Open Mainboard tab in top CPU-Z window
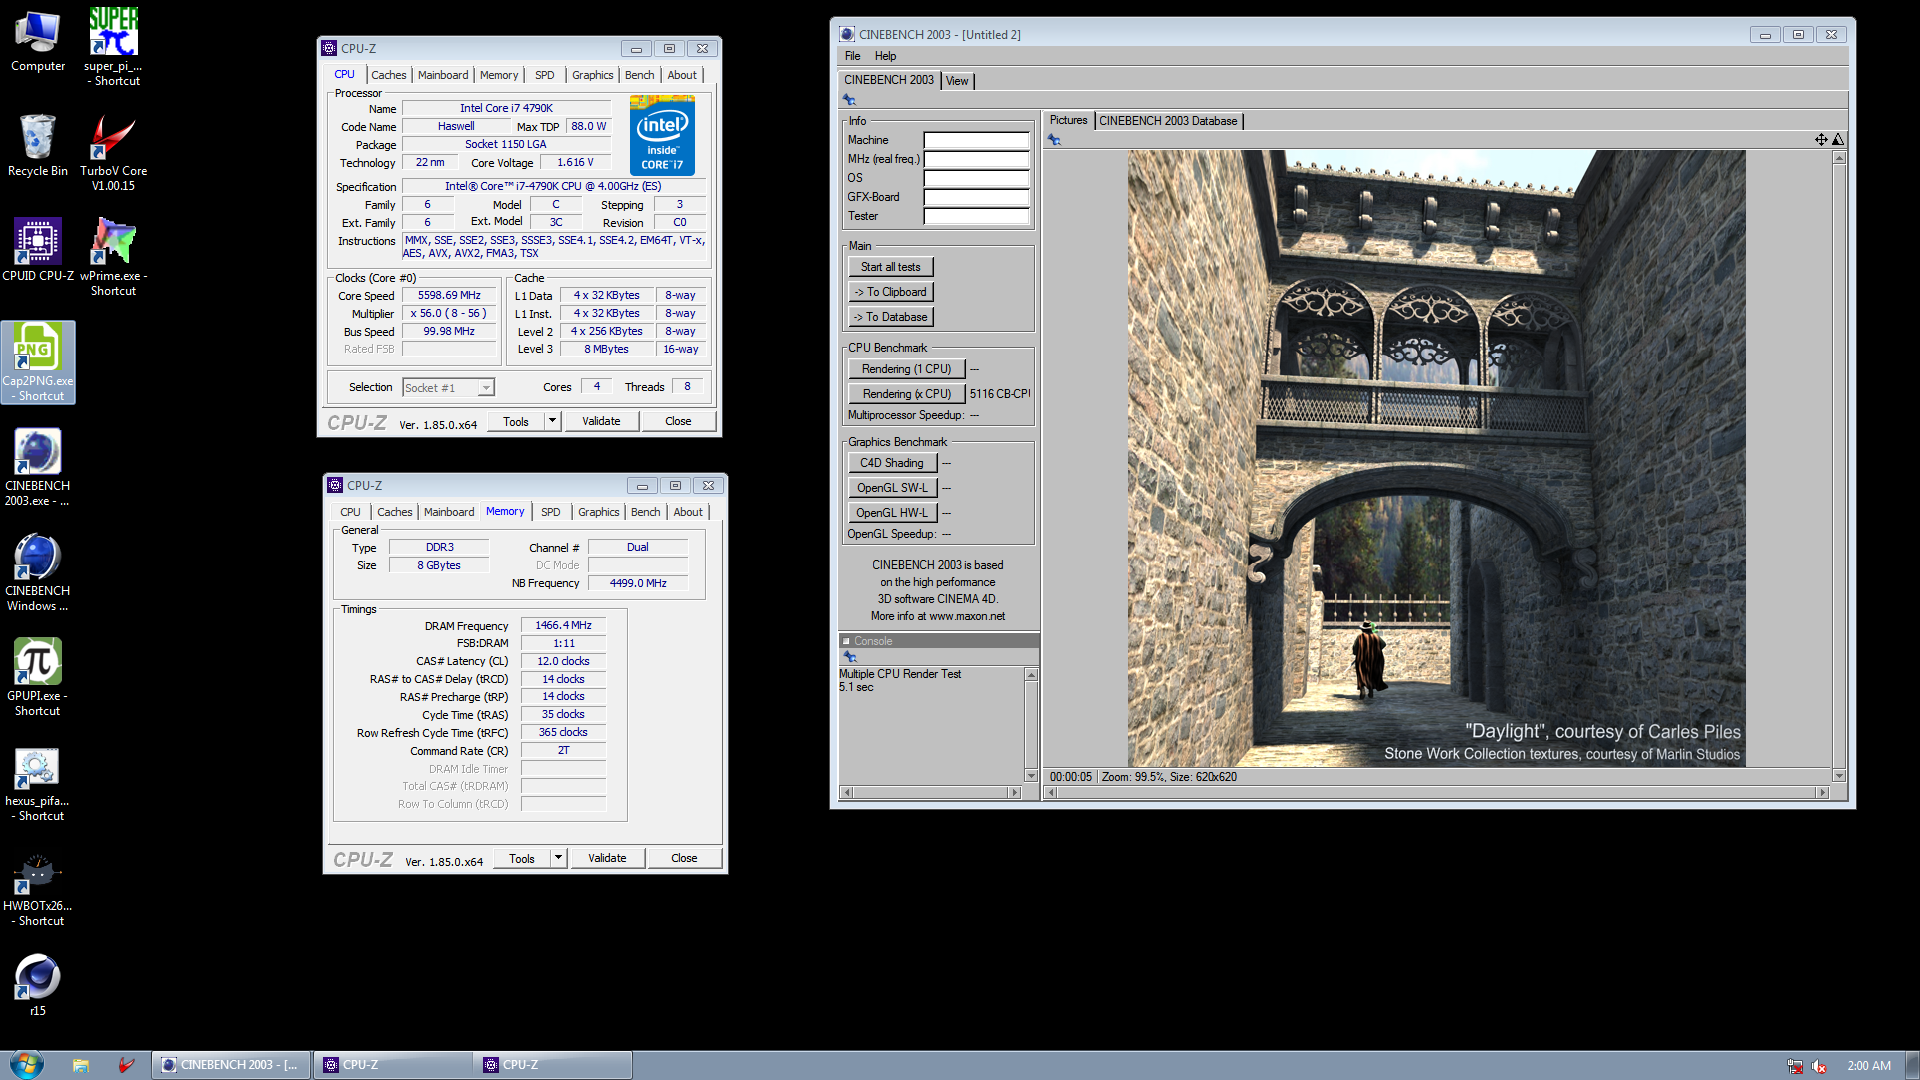 tap(443, 75)
